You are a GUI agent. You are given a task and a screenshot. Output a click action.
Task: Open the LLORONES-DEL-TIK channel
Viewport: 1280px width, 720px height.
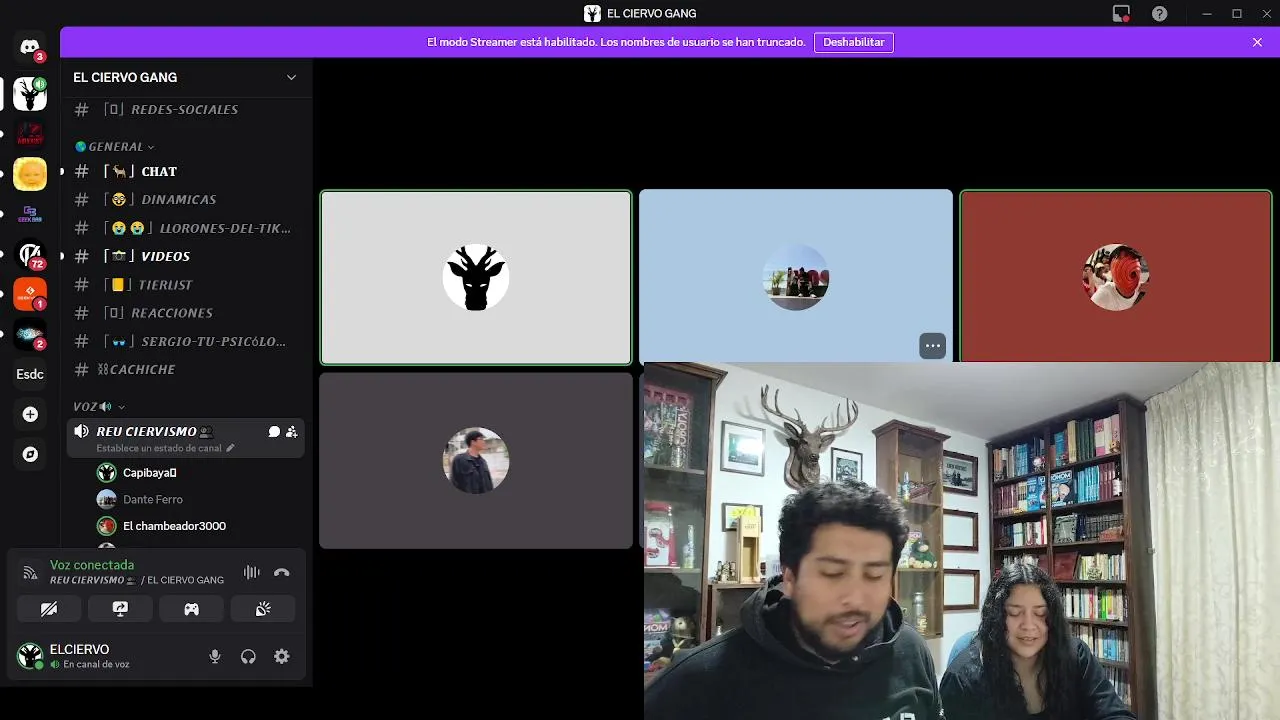pyautogui.click(x=186, y=228)
